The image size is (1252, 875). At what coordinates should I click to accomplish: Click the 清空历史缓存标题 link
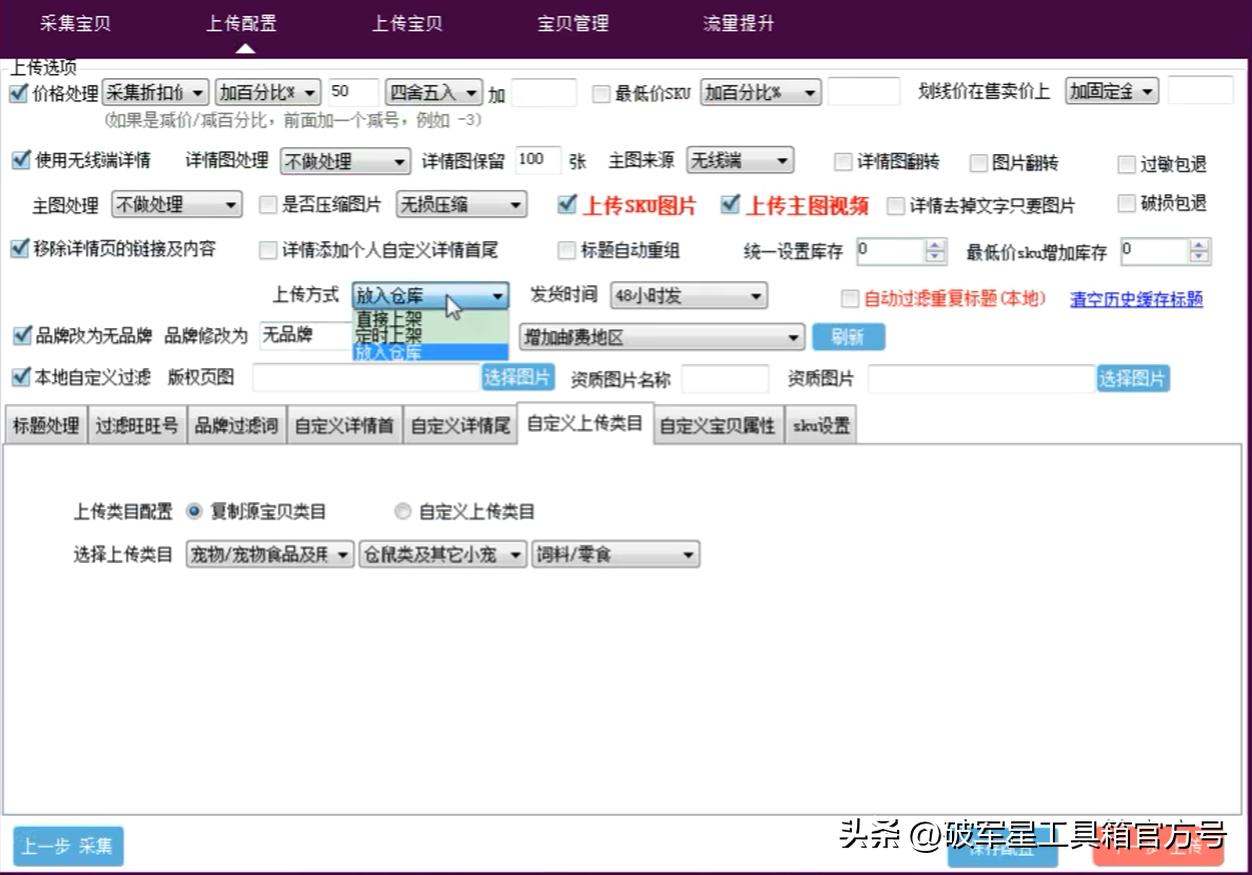pos(1136,299)
